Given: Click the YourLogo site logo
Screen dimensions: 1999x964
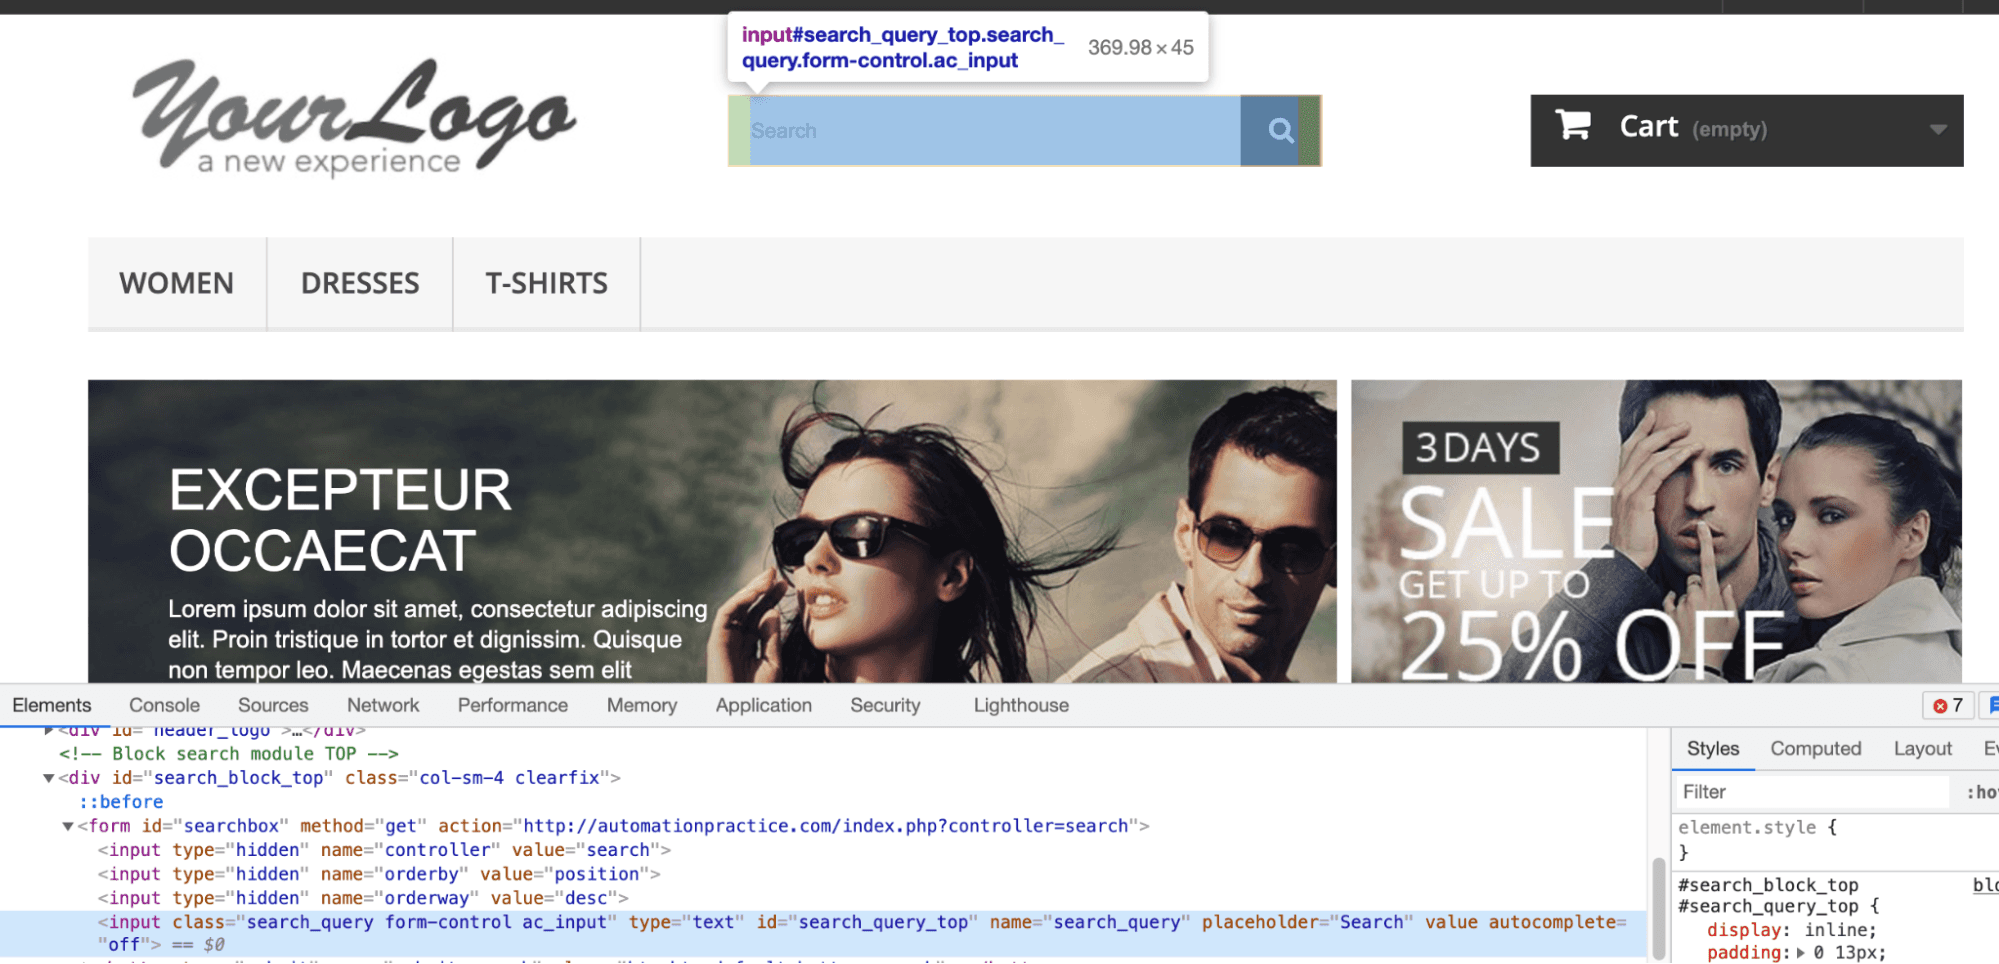Looking at the screenshot, I should point(354,118).
